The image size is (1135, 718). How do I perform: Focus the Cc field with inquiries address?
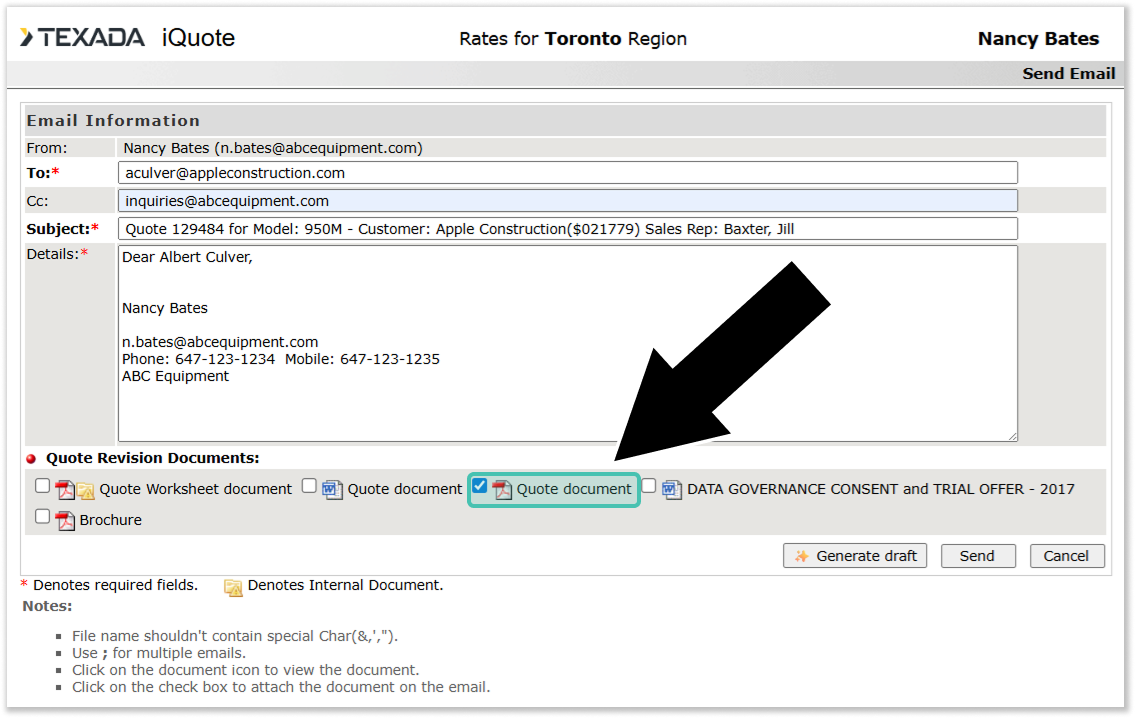click(567, 201)
